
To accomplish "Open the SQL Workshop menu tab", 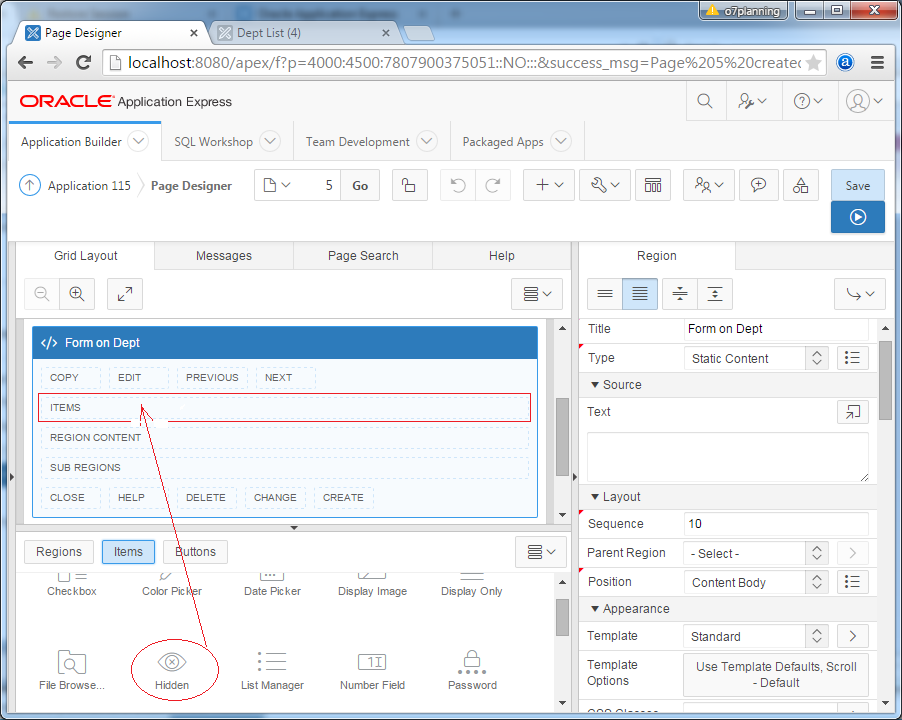I will tap(227, 141).
